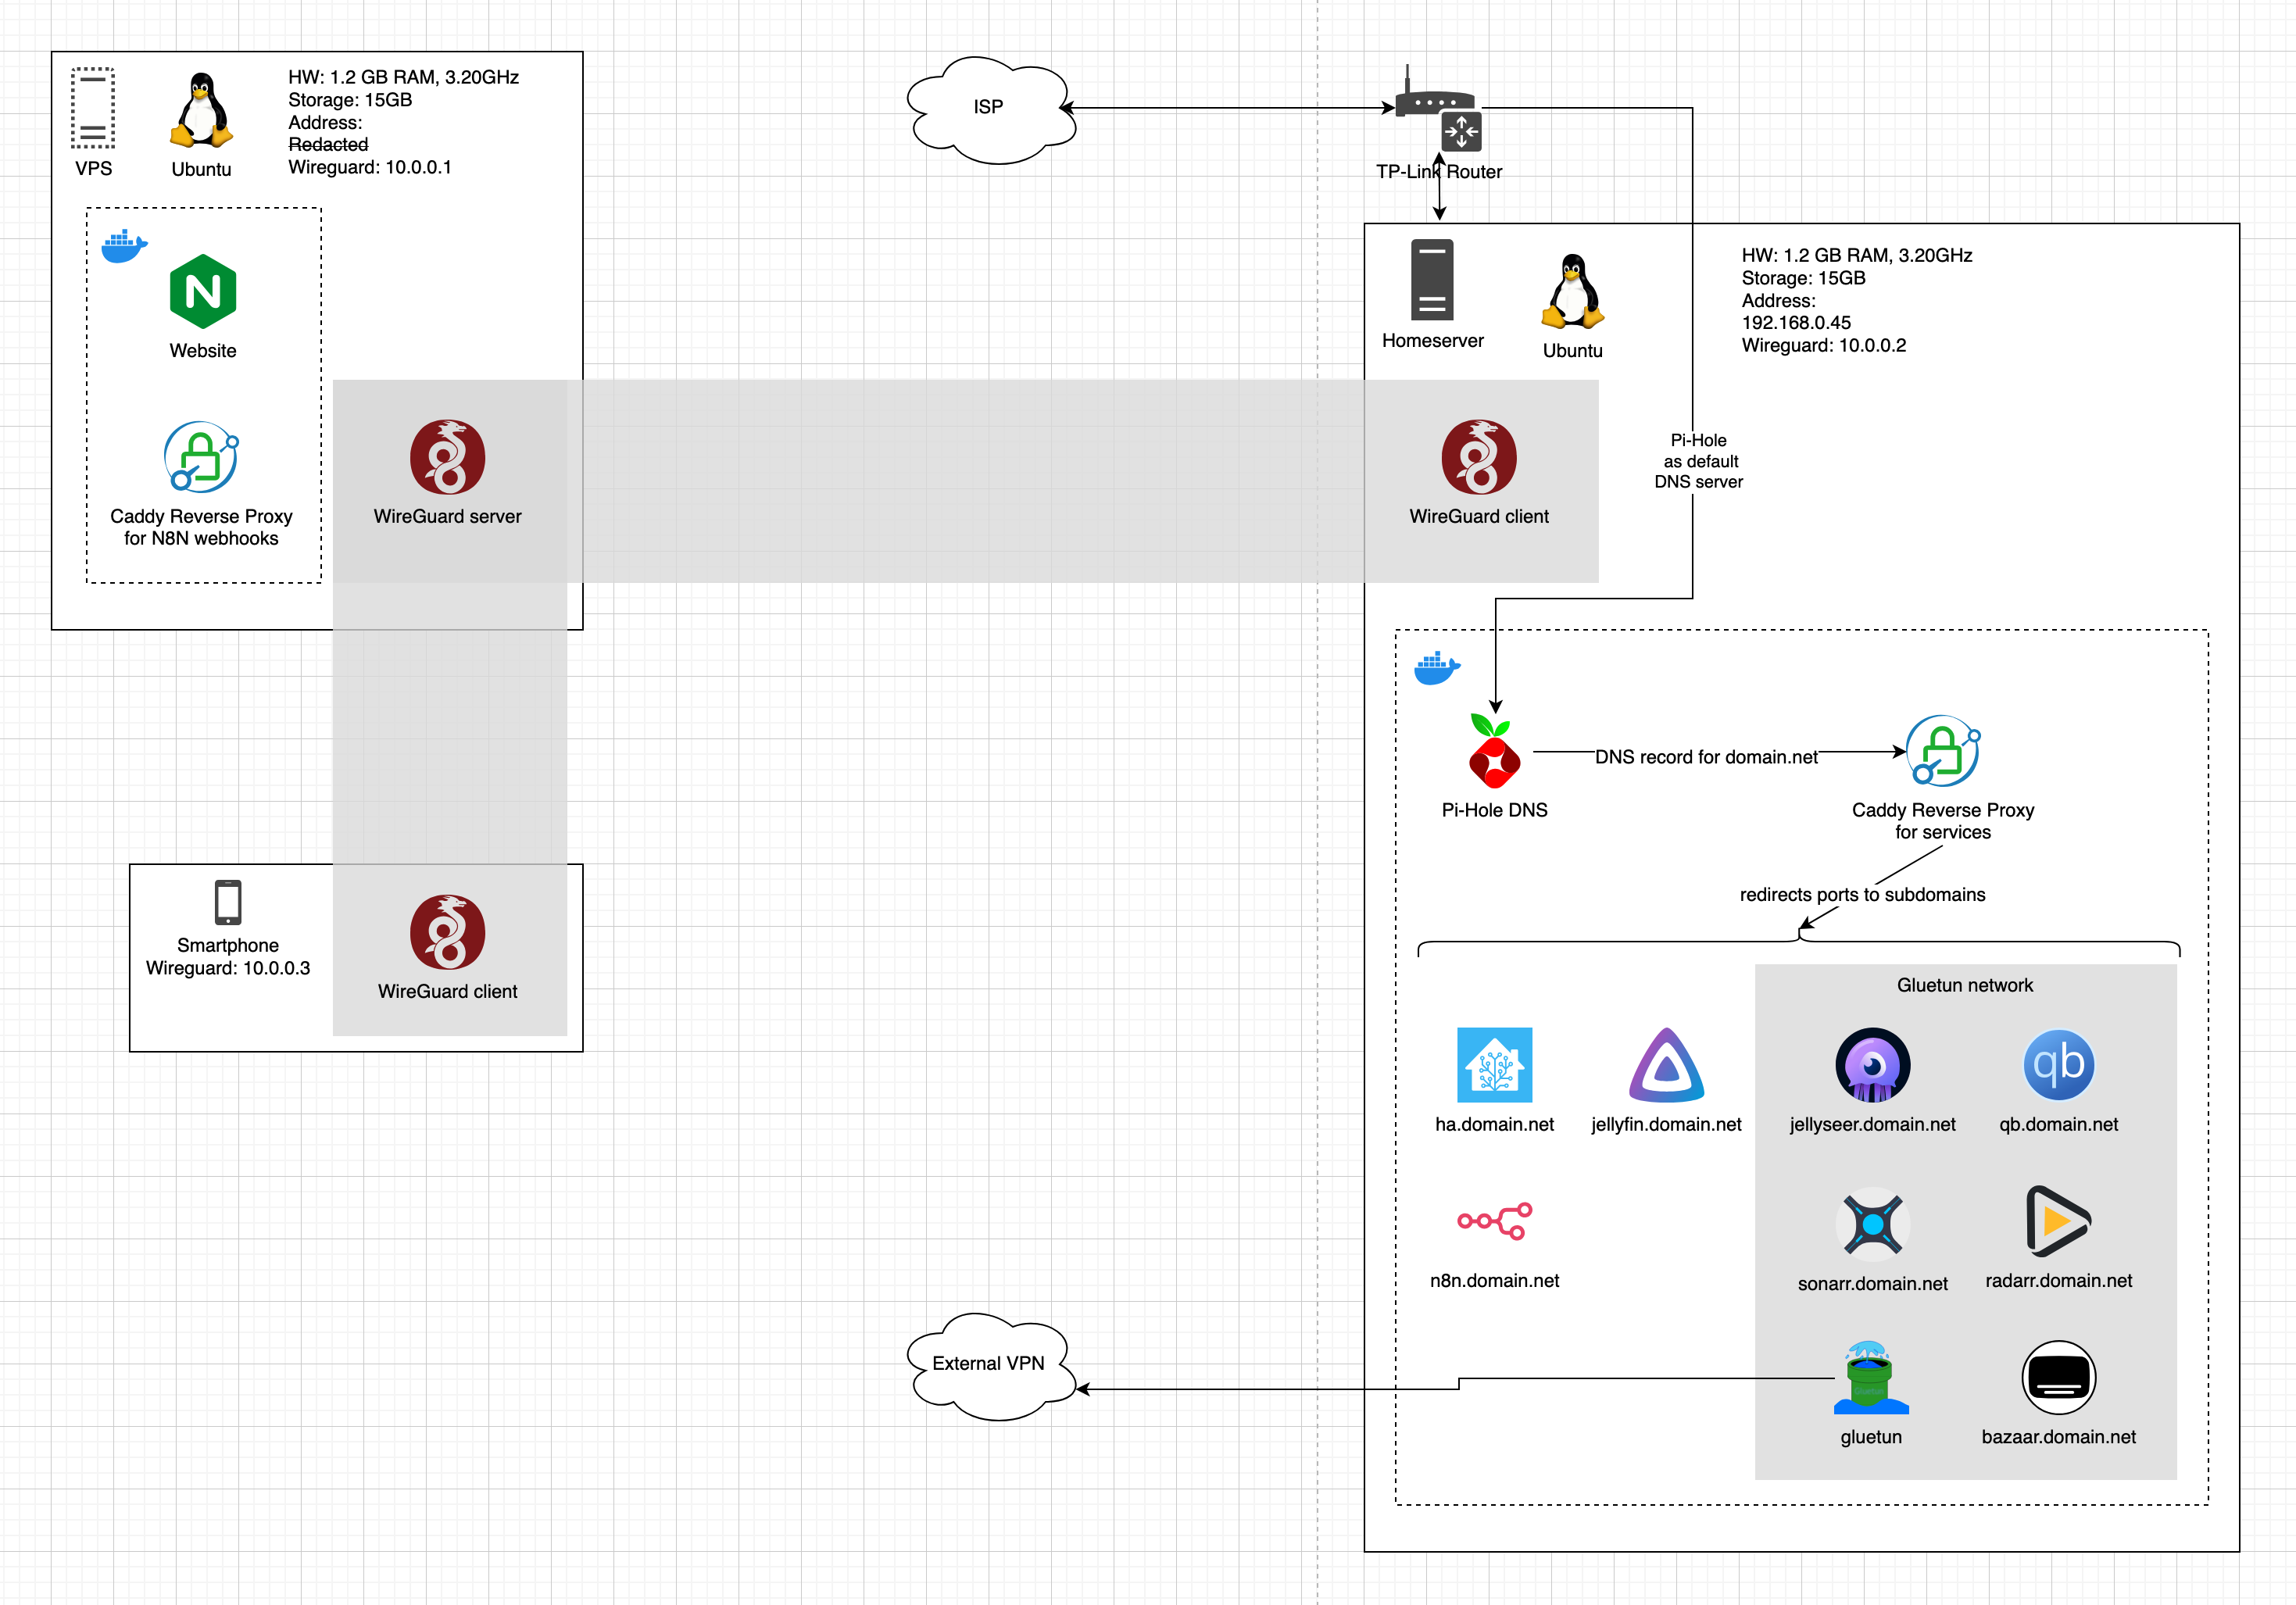Click the 'n8n.domain.net' label
The height and width of the screenshot is (1605, 2296).
tap(1494, 1281)
